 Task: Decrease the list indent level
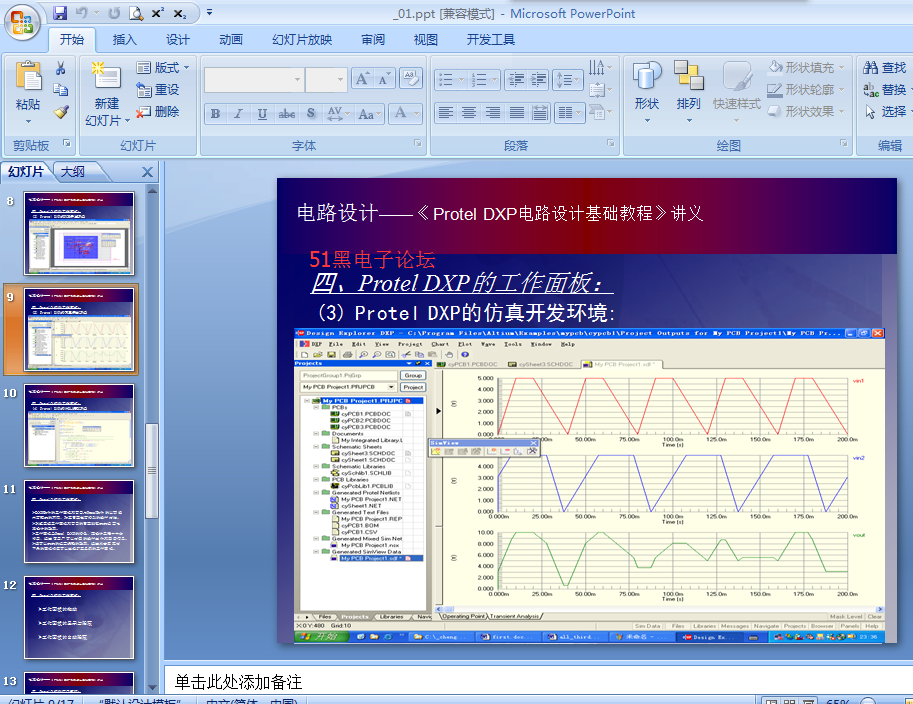(x=516, y=79)
